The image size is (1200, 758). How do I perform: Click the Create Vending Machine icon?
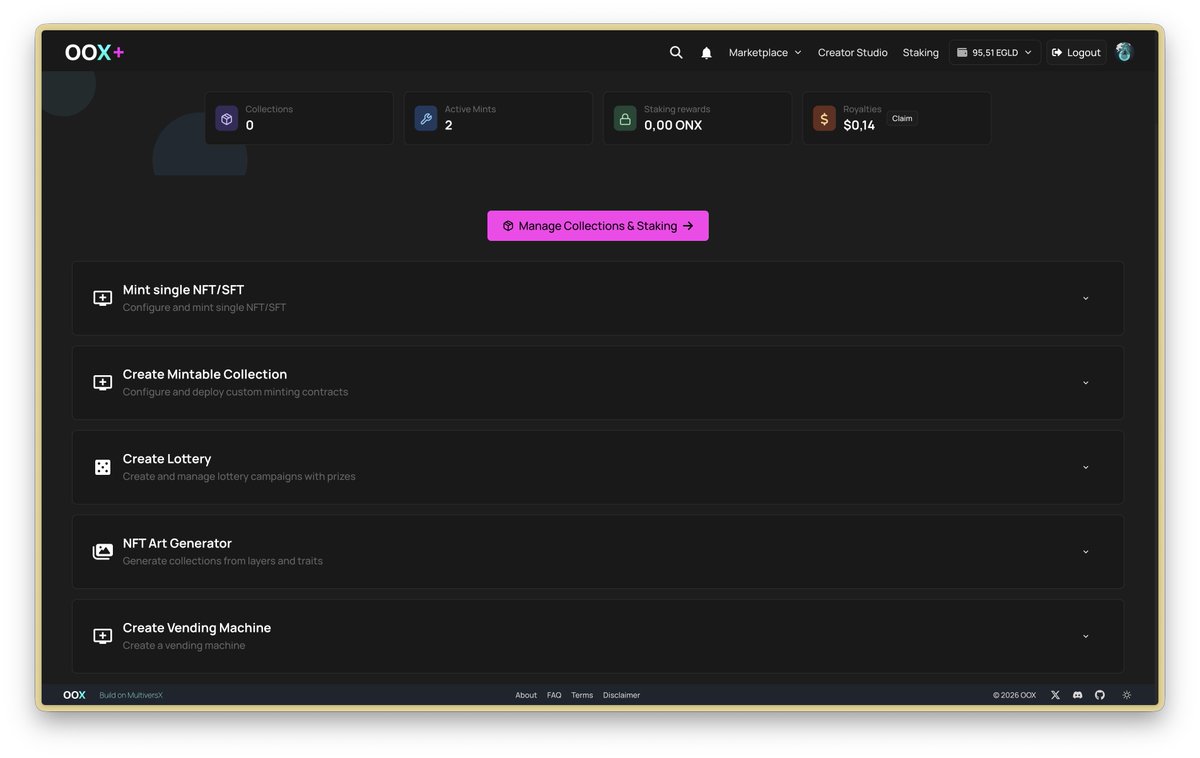coord(102,636)
